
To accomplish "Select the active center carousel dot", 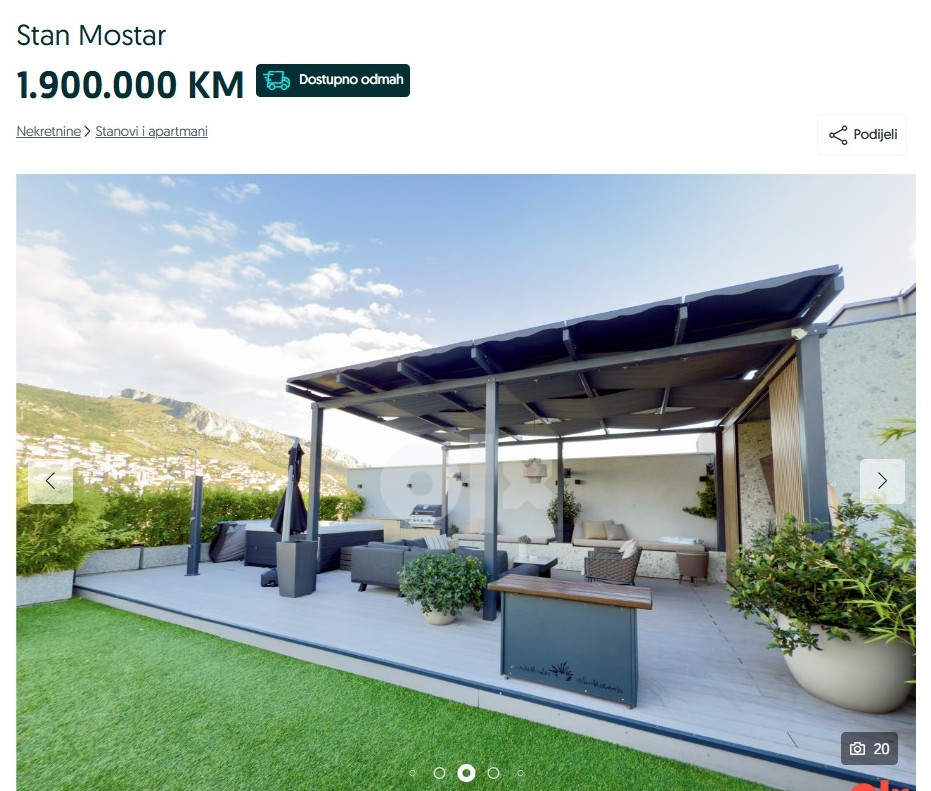I will pos(466,773).
